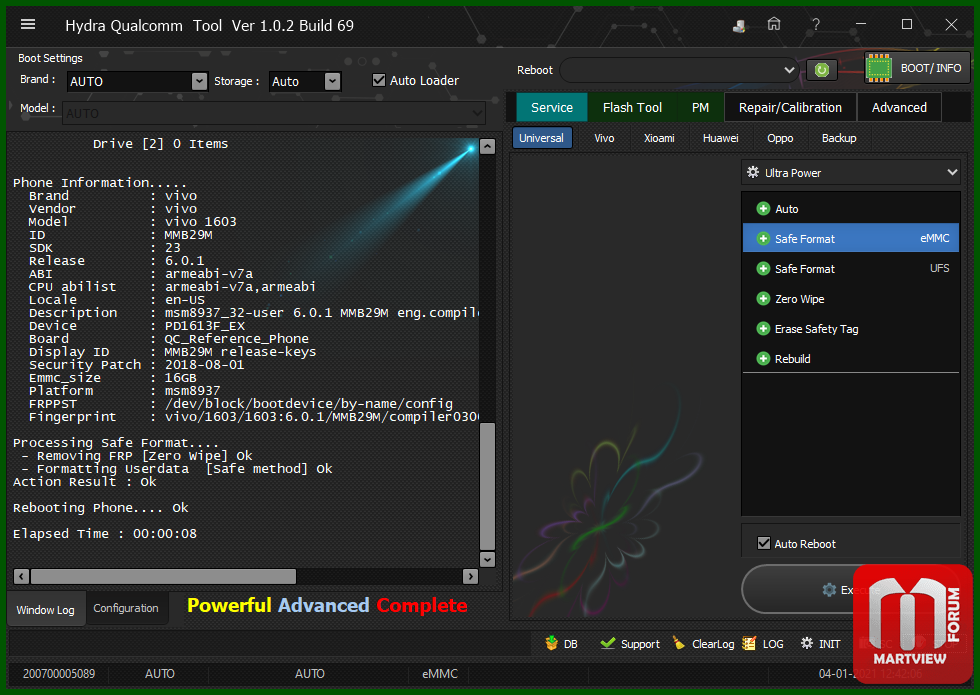Expand the Ultra Power dropdown

[851, 172]
